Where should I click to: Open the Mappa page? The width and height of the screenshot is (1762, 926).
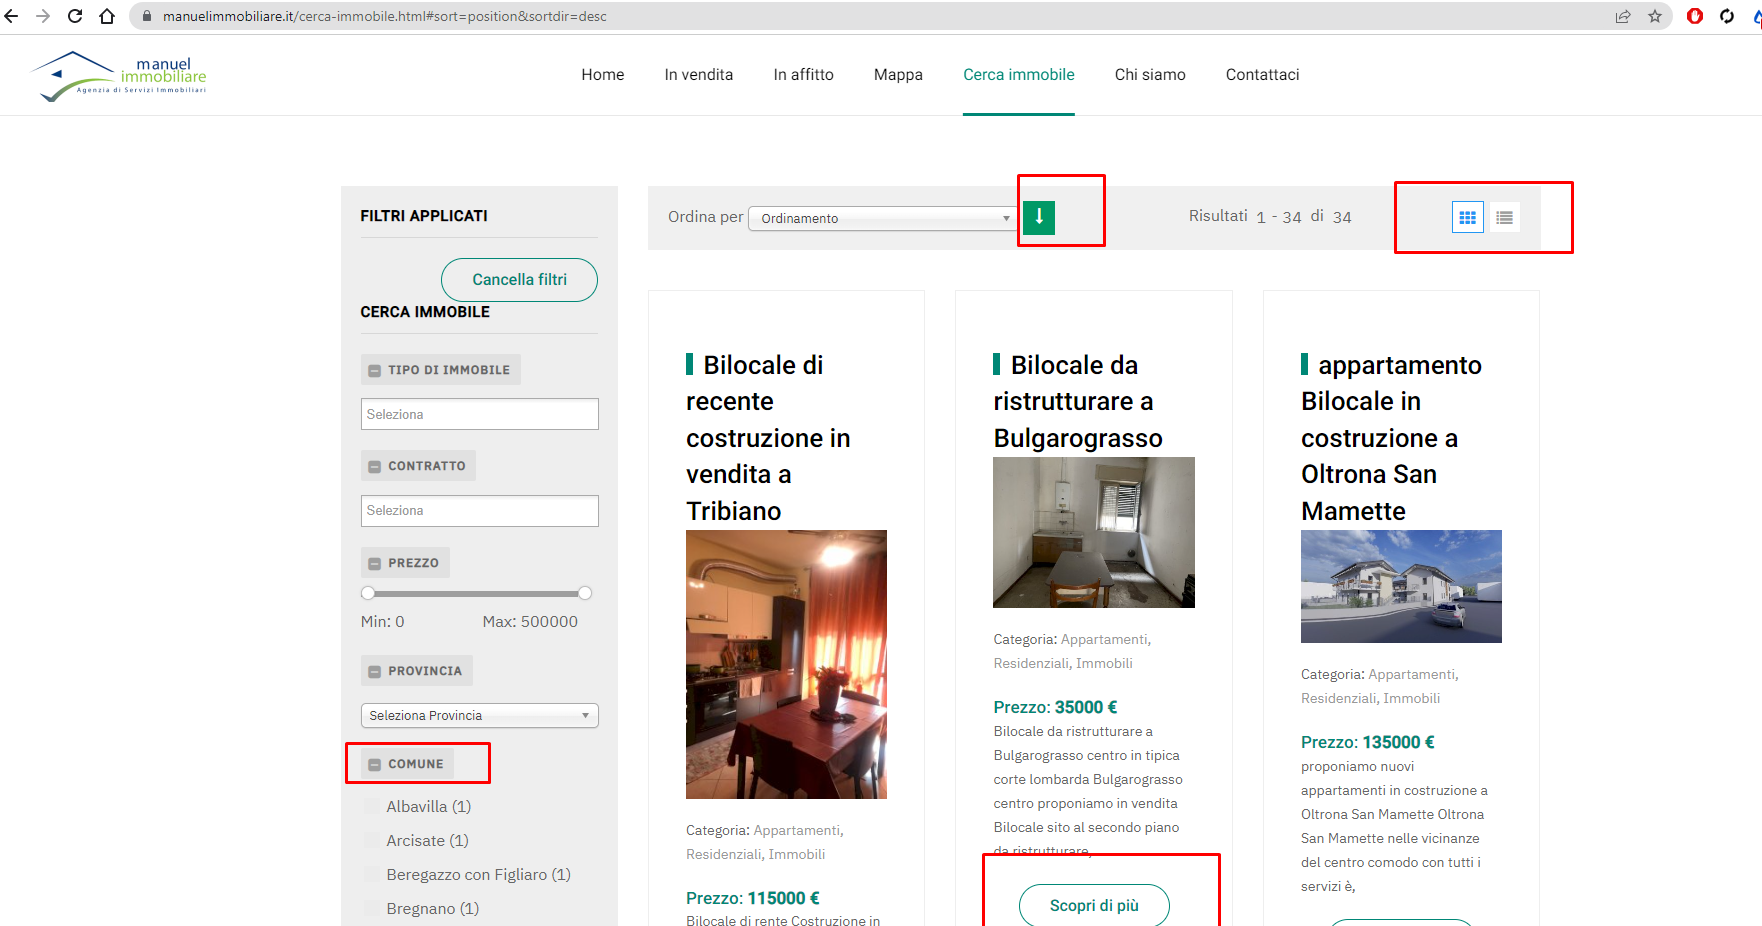coord(898,75)
